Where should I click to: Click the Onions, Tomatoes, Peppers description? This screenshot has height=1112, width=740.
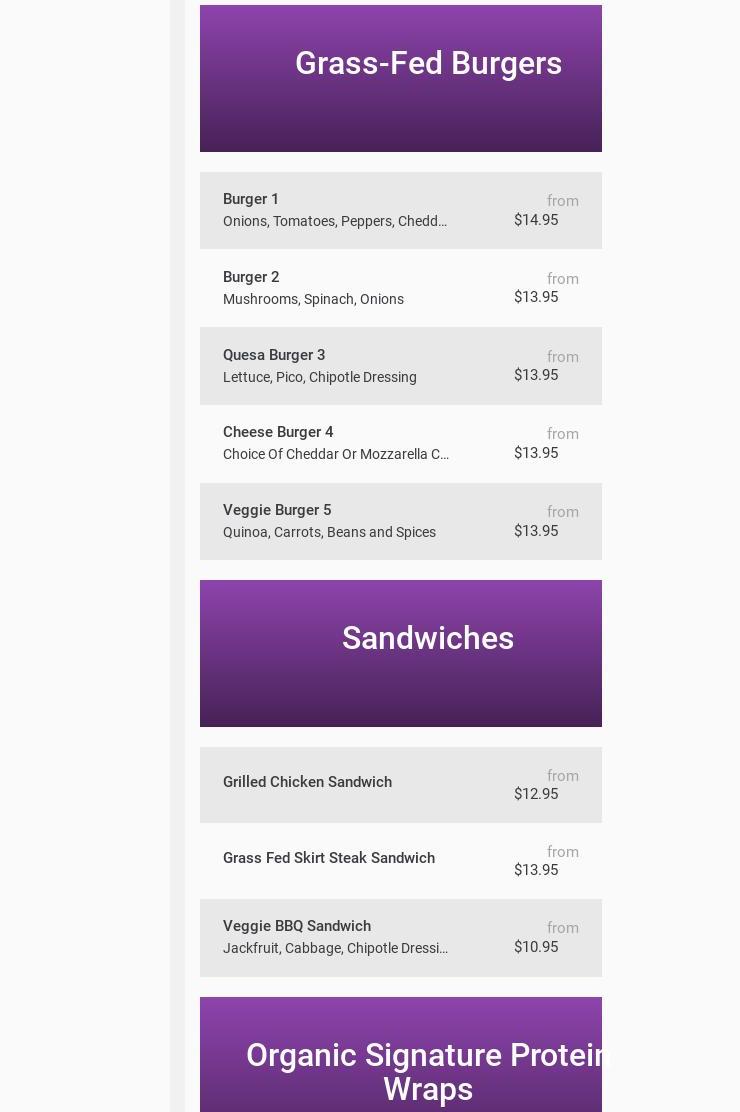(x=335, y=221)
